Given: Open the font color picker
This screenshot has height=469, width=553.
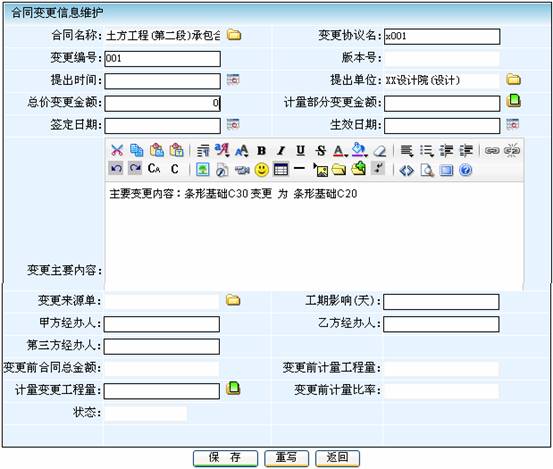Looking at the screenshot, I should (x=340, y=151).
